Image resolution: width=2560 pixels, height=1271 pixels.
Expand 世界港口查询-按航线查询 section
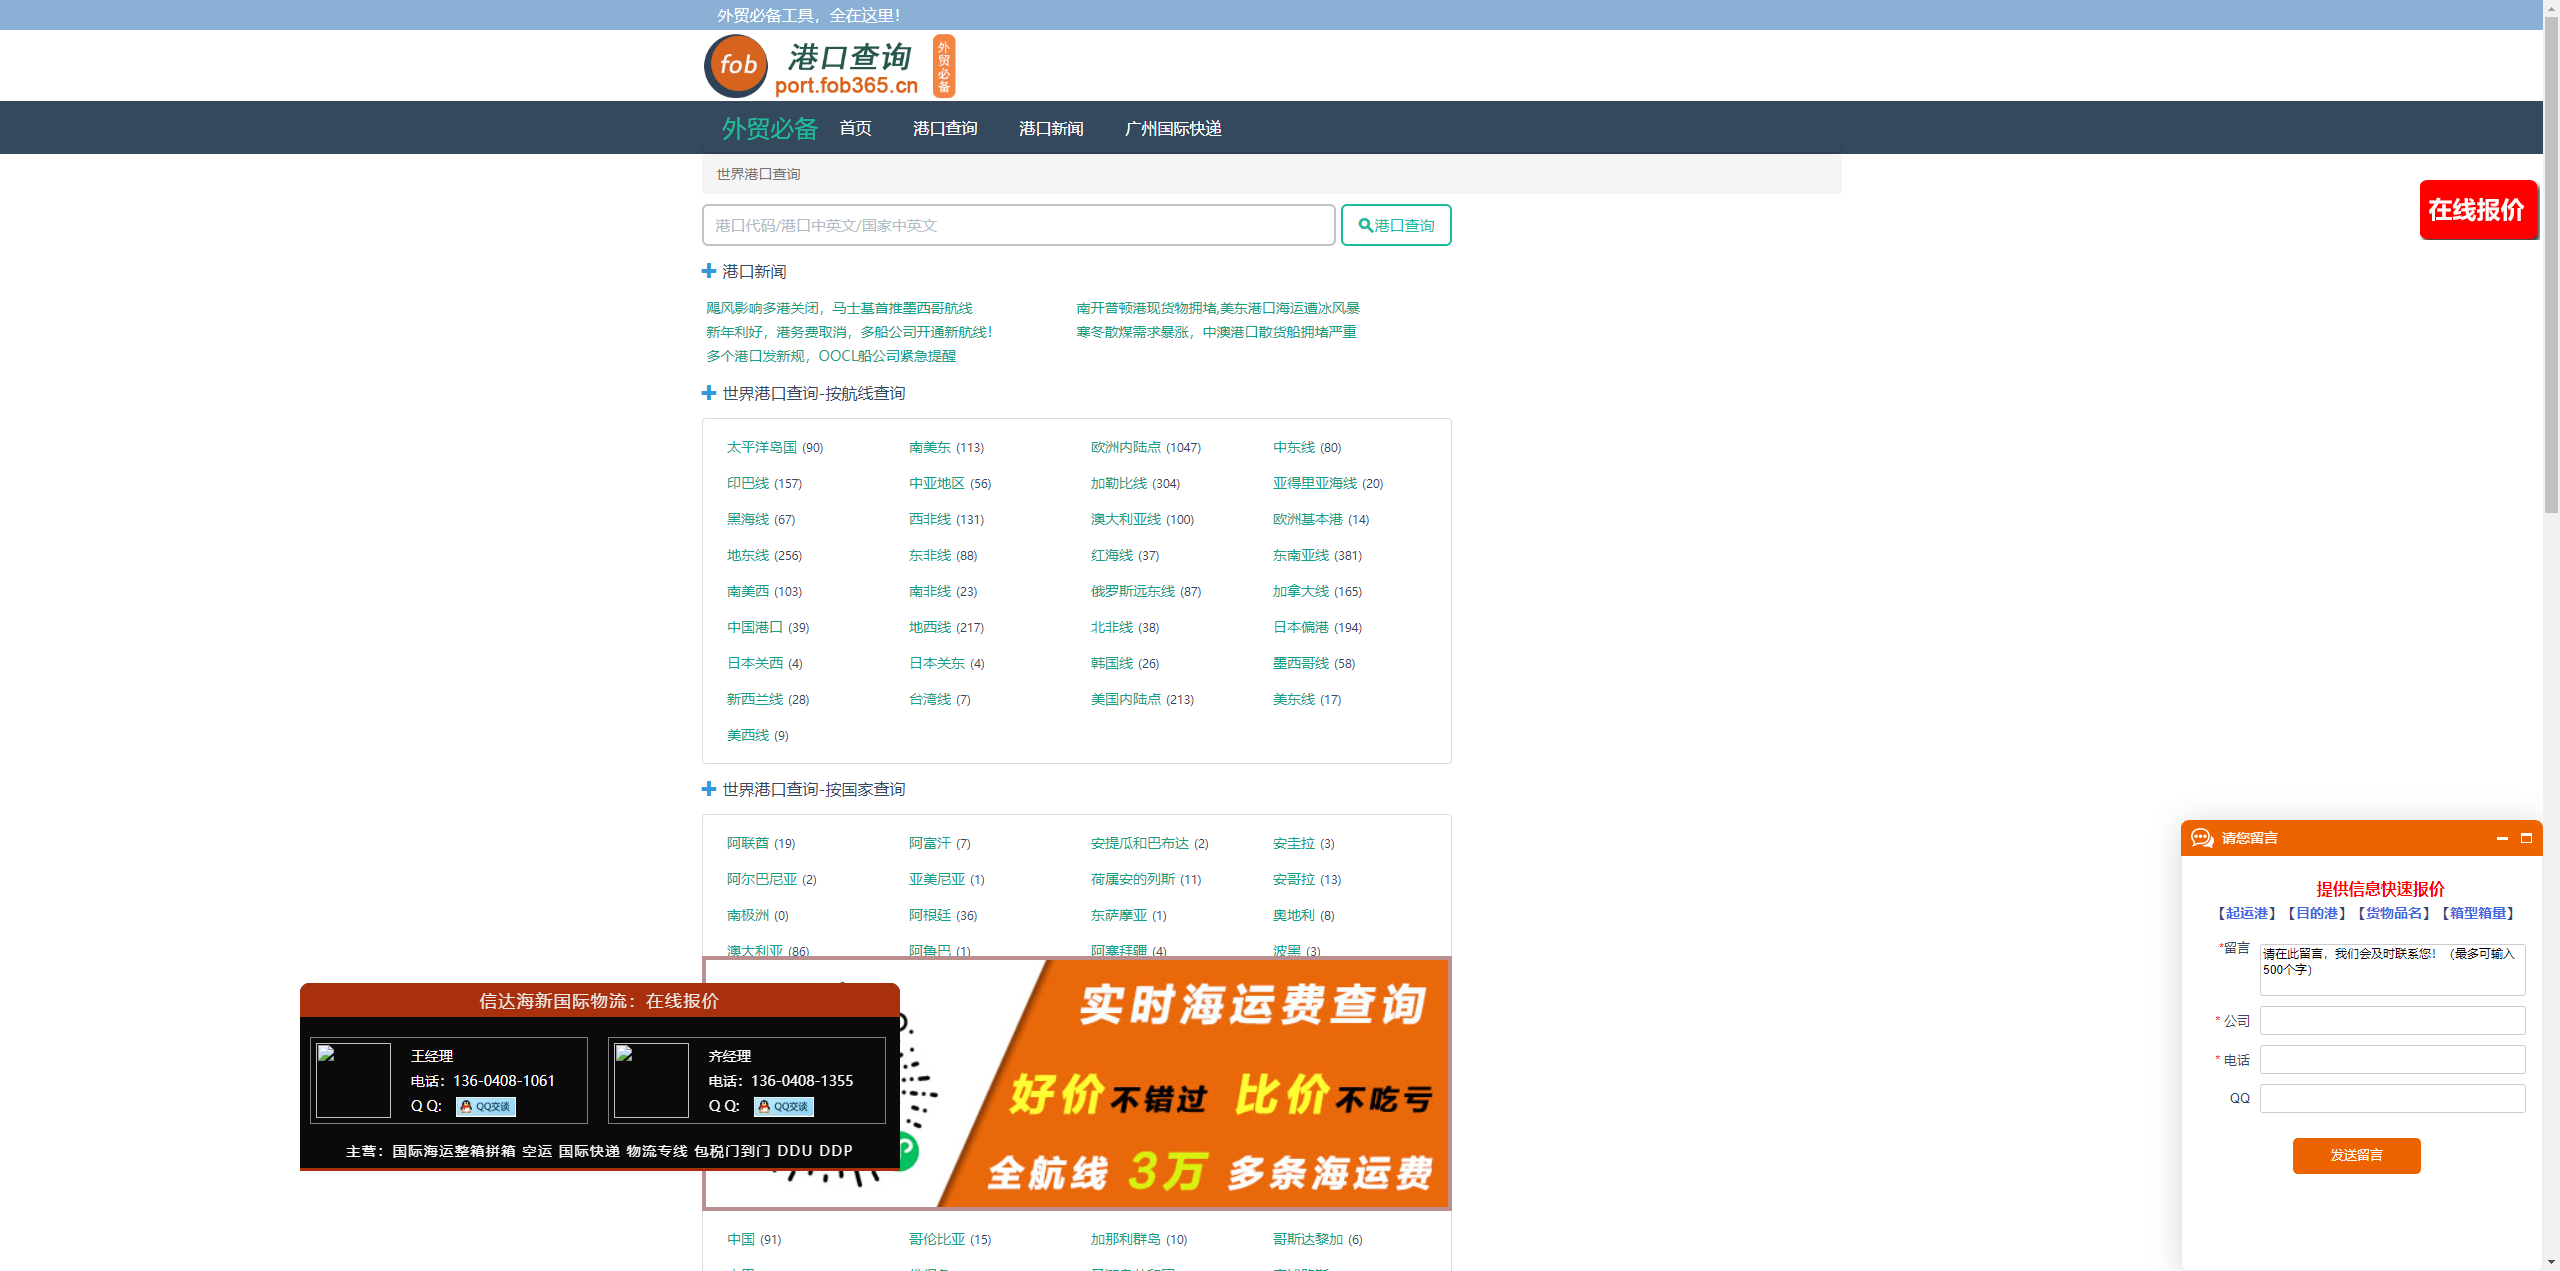708,393
